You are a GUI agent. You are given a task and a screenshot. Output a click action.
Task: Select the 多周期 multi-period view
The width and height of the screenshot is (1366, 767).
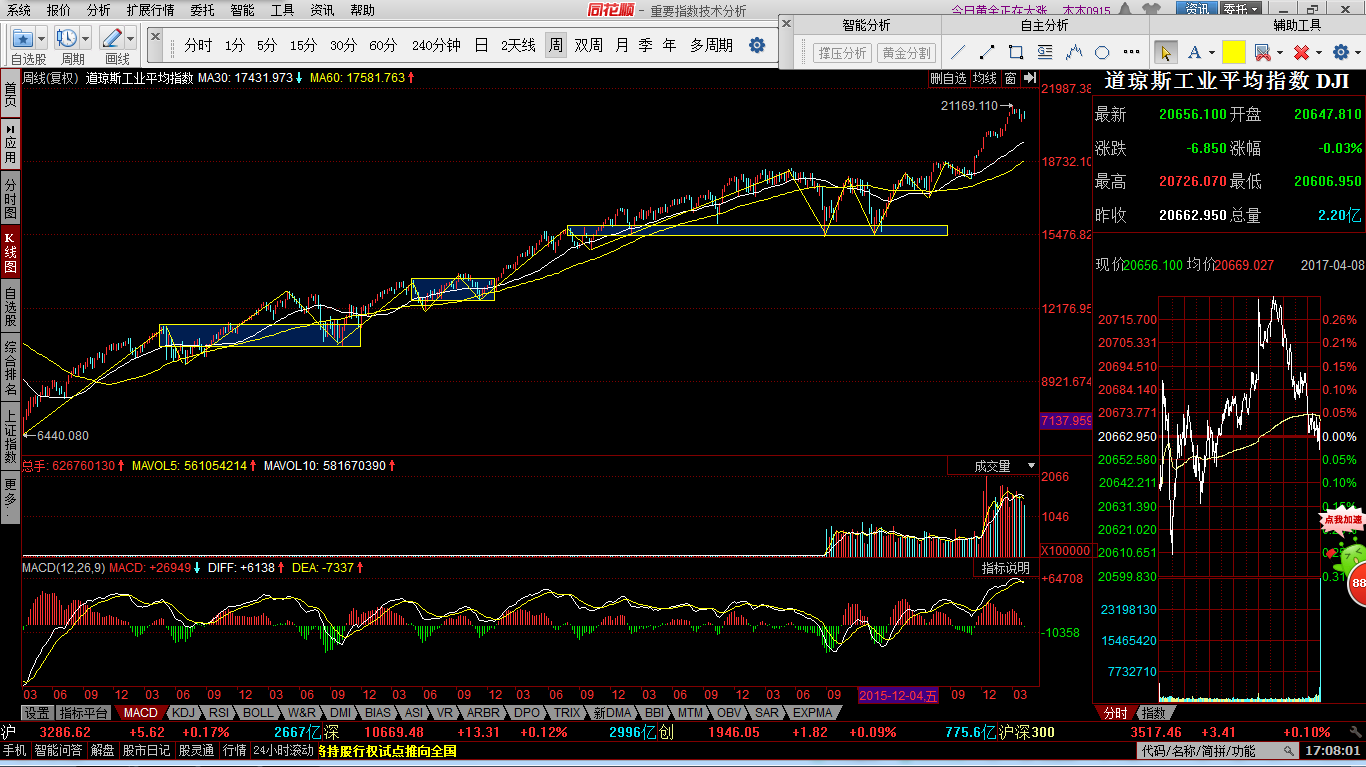tap(711, 45)
